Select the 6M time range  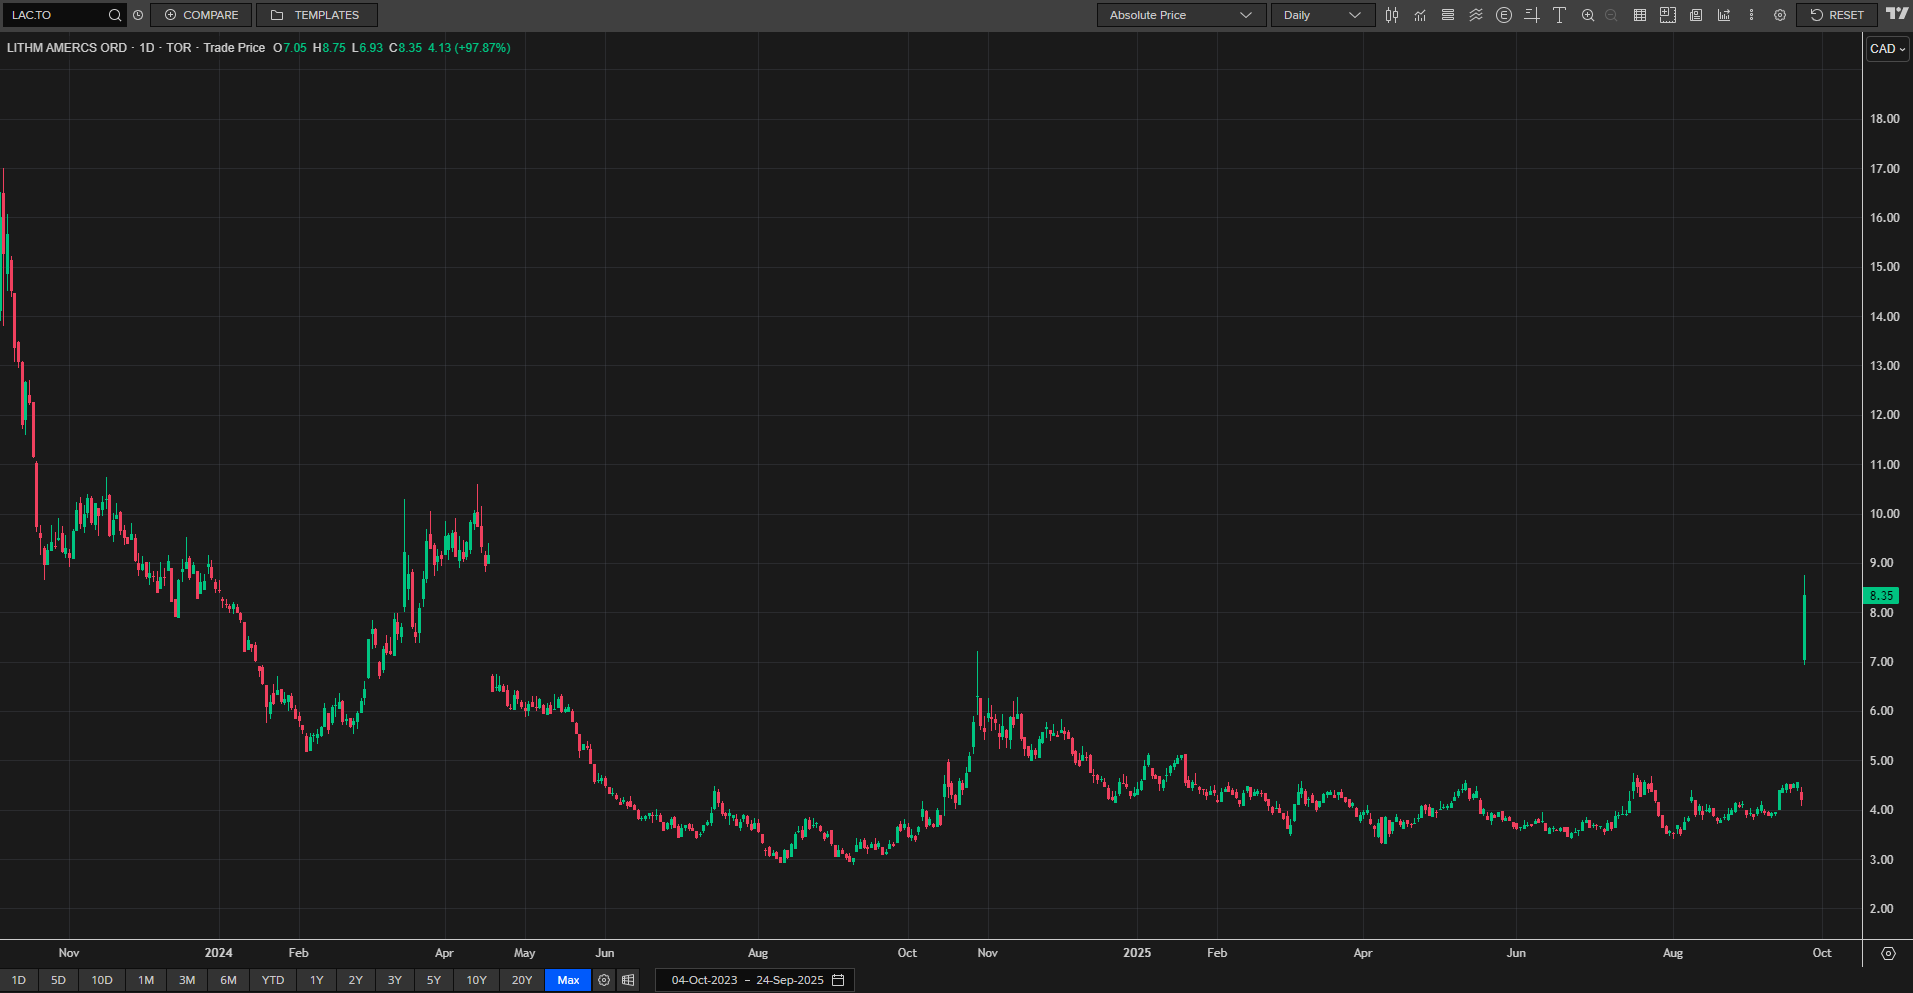click(x=229, y=980)
